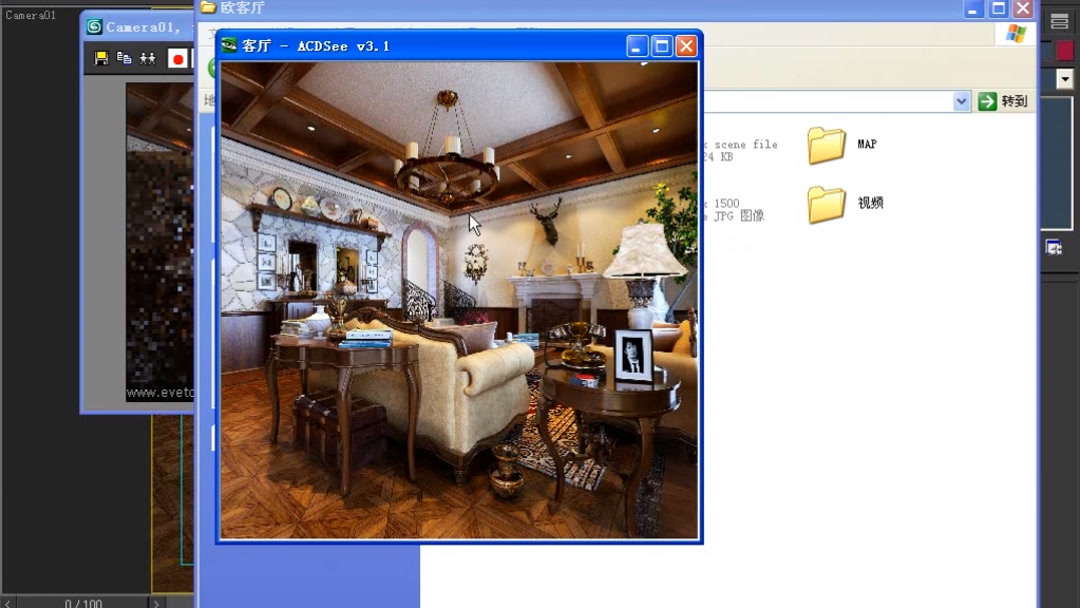Viewport: 1080px width, 608px height.
Task: Open the MAP folder
Action: pyautogui.click(x=826, y=145)
